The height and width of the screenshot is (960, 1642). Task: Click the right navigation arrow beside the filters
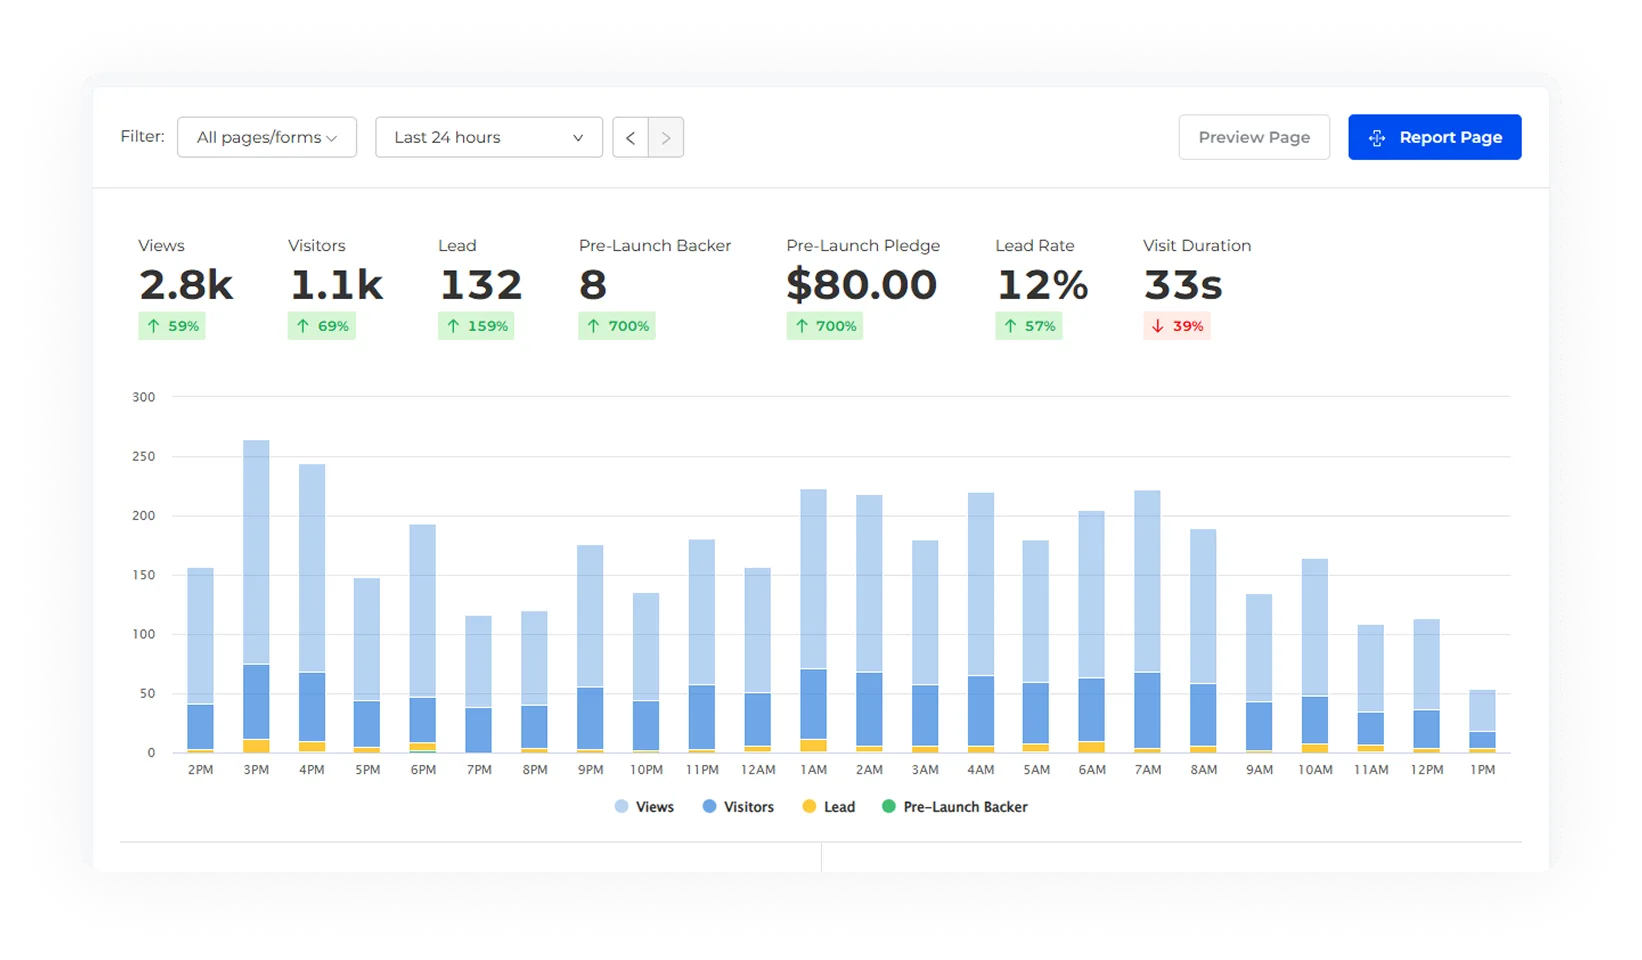coord(665,137)
